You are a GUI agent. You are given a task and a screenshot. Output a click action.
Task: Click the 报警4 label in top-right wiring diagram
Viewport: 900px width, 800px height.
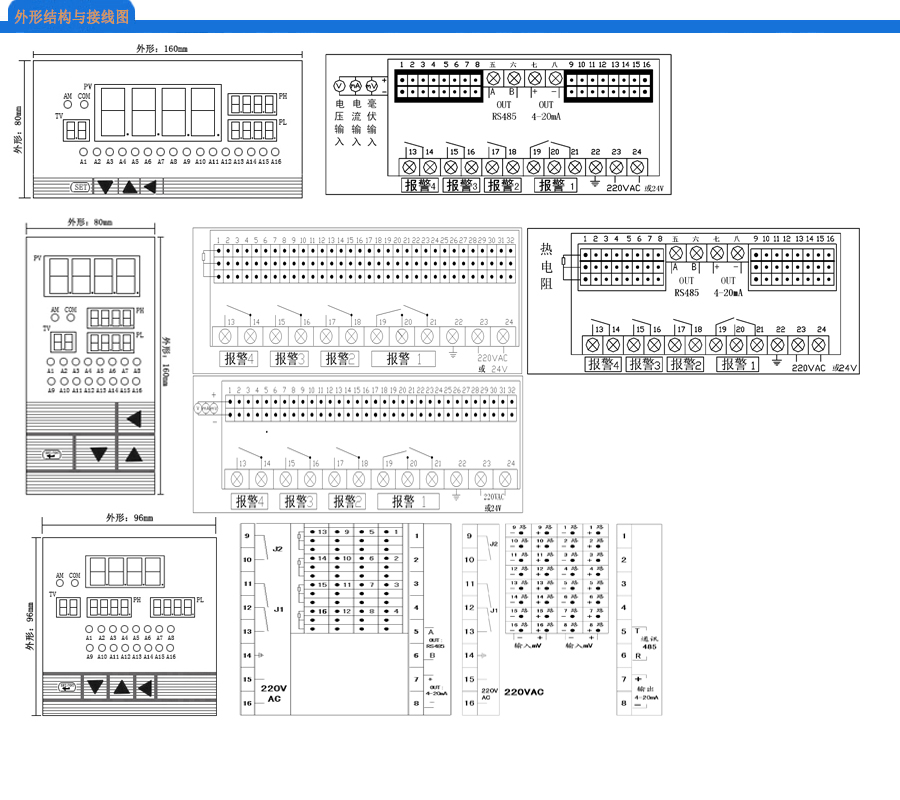(419, 186)
